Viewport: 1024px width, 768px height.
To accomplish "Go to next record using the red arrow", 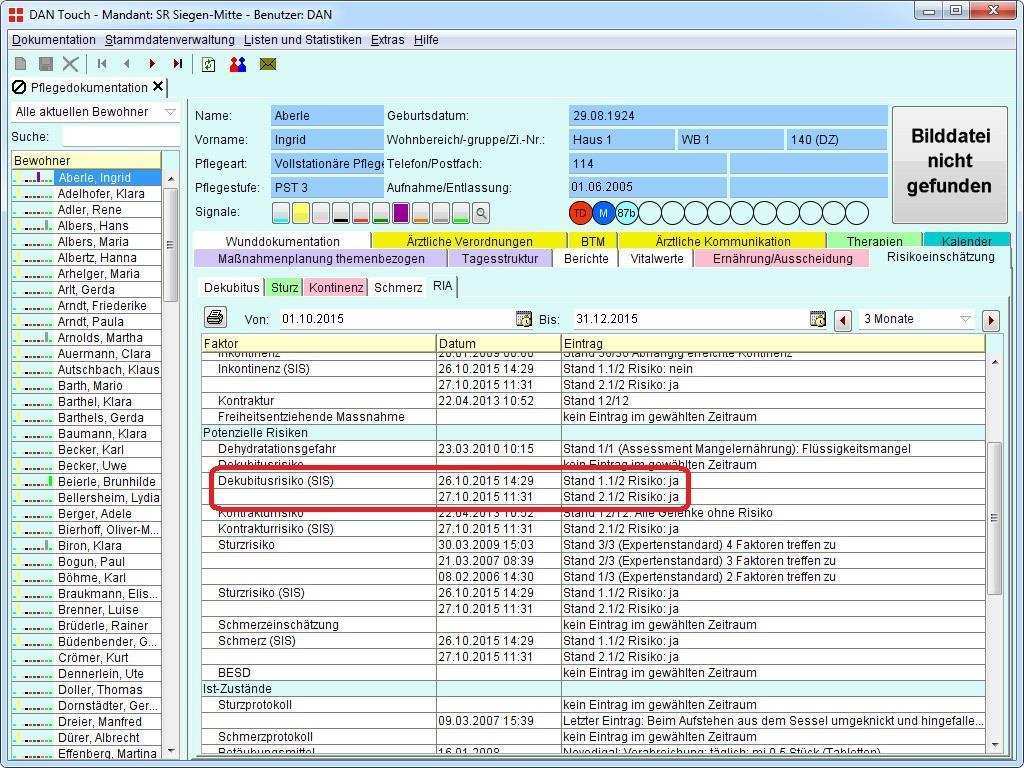I will click(x=152, y=64).
